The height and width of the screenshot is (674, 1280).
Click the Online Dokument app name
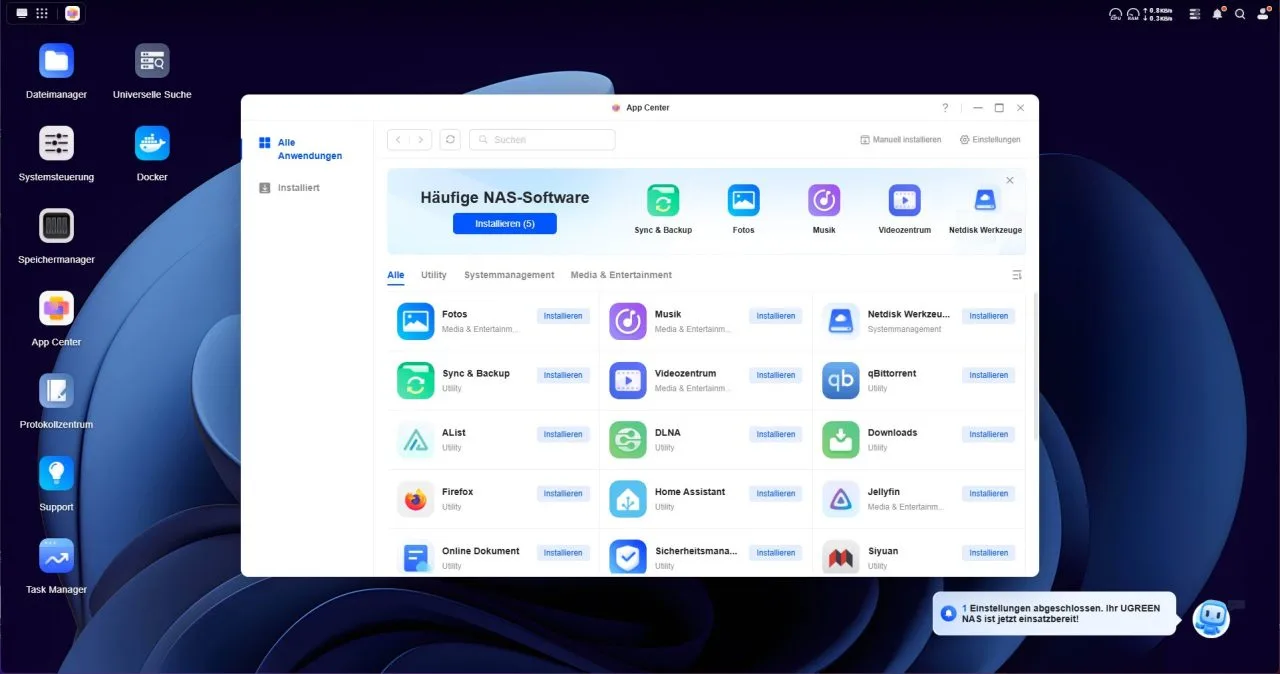(481, 551)
